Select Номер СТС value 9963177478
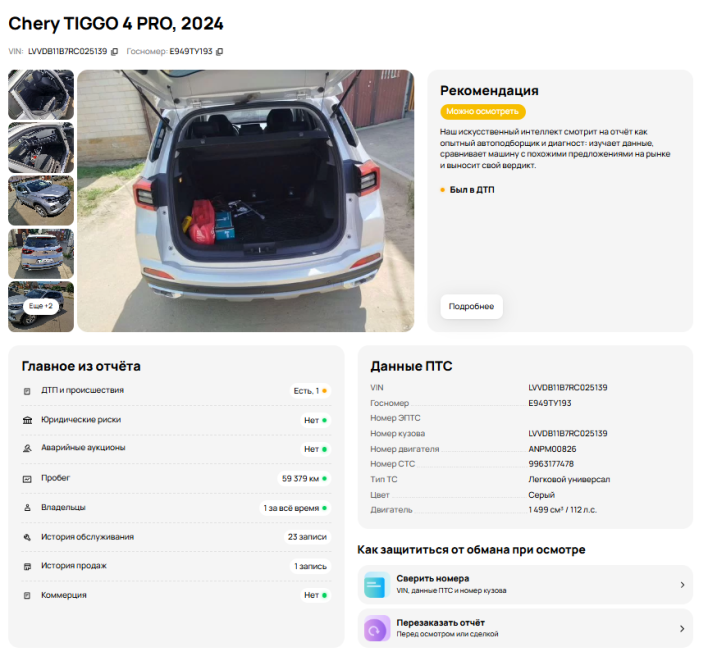 [x=551, y=464]
